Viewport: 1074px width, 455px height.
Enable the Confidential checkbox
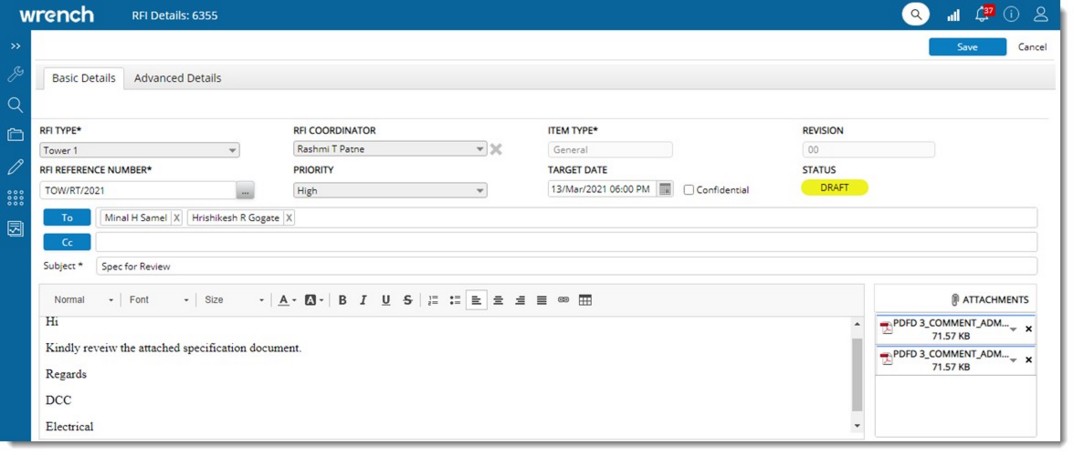coord(689,190)
